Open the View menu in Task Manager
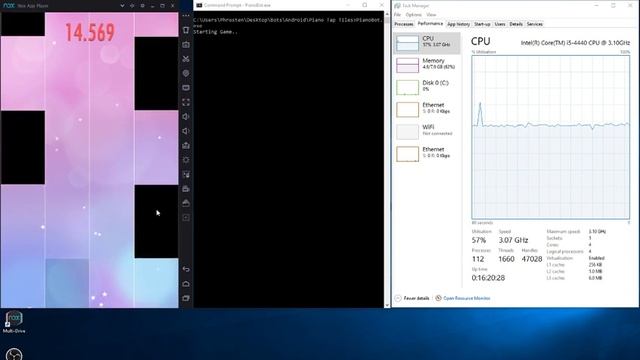Viewport: 640px width, 360px height. (431, 15)
